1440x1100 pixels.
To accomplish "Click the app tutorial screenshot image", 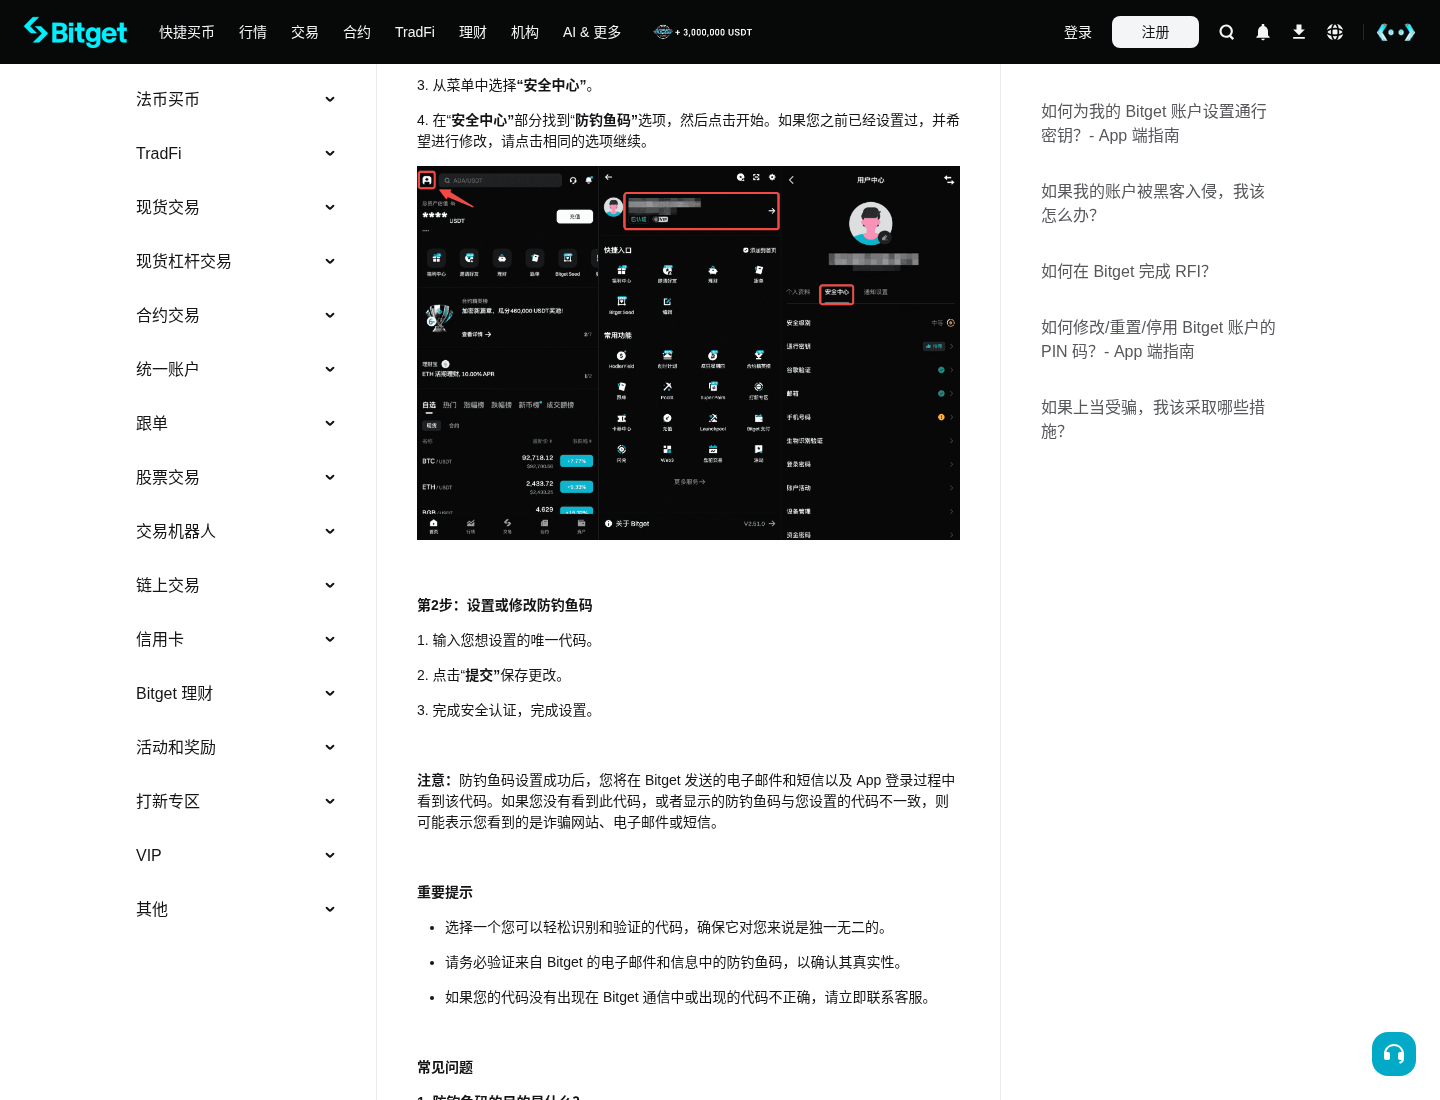I will pyautogui.click(x=688, y=353).
